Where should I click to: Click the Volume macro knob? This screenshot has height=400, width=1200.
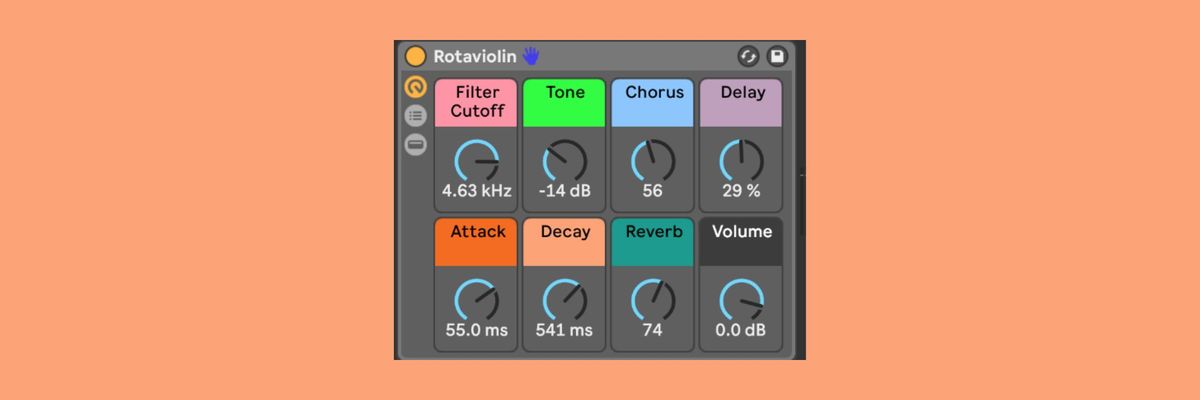click(741, 299)
